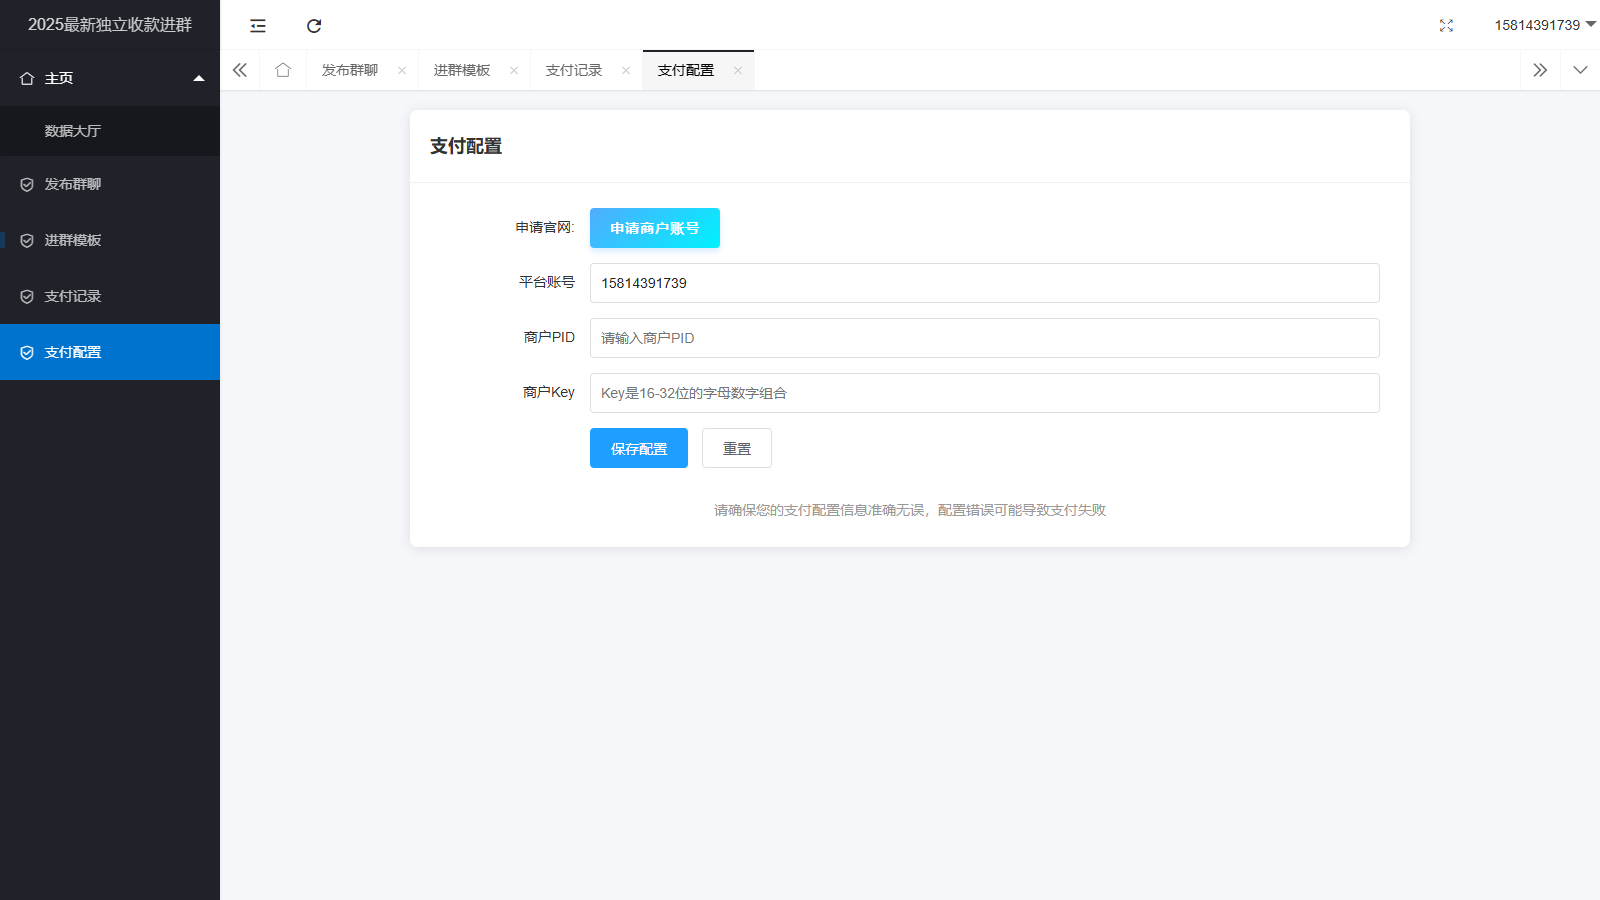Close the 发布群聊 tab
The height and width of the screenshot is (900, 1600).
tap(402, 70)
